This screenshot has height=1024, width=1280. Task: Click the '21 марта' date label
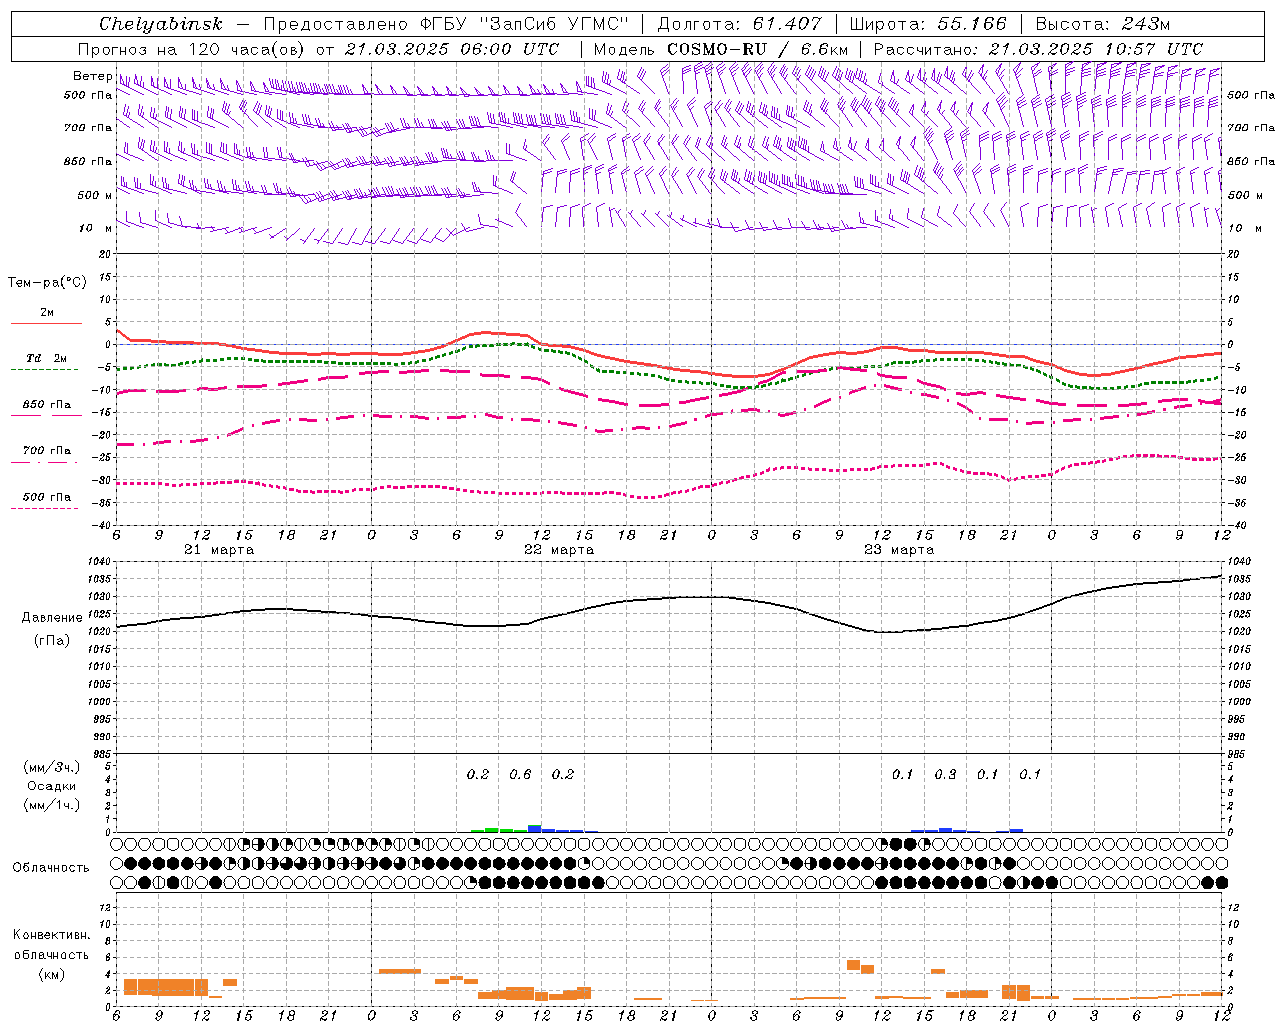tap(219, 550)
